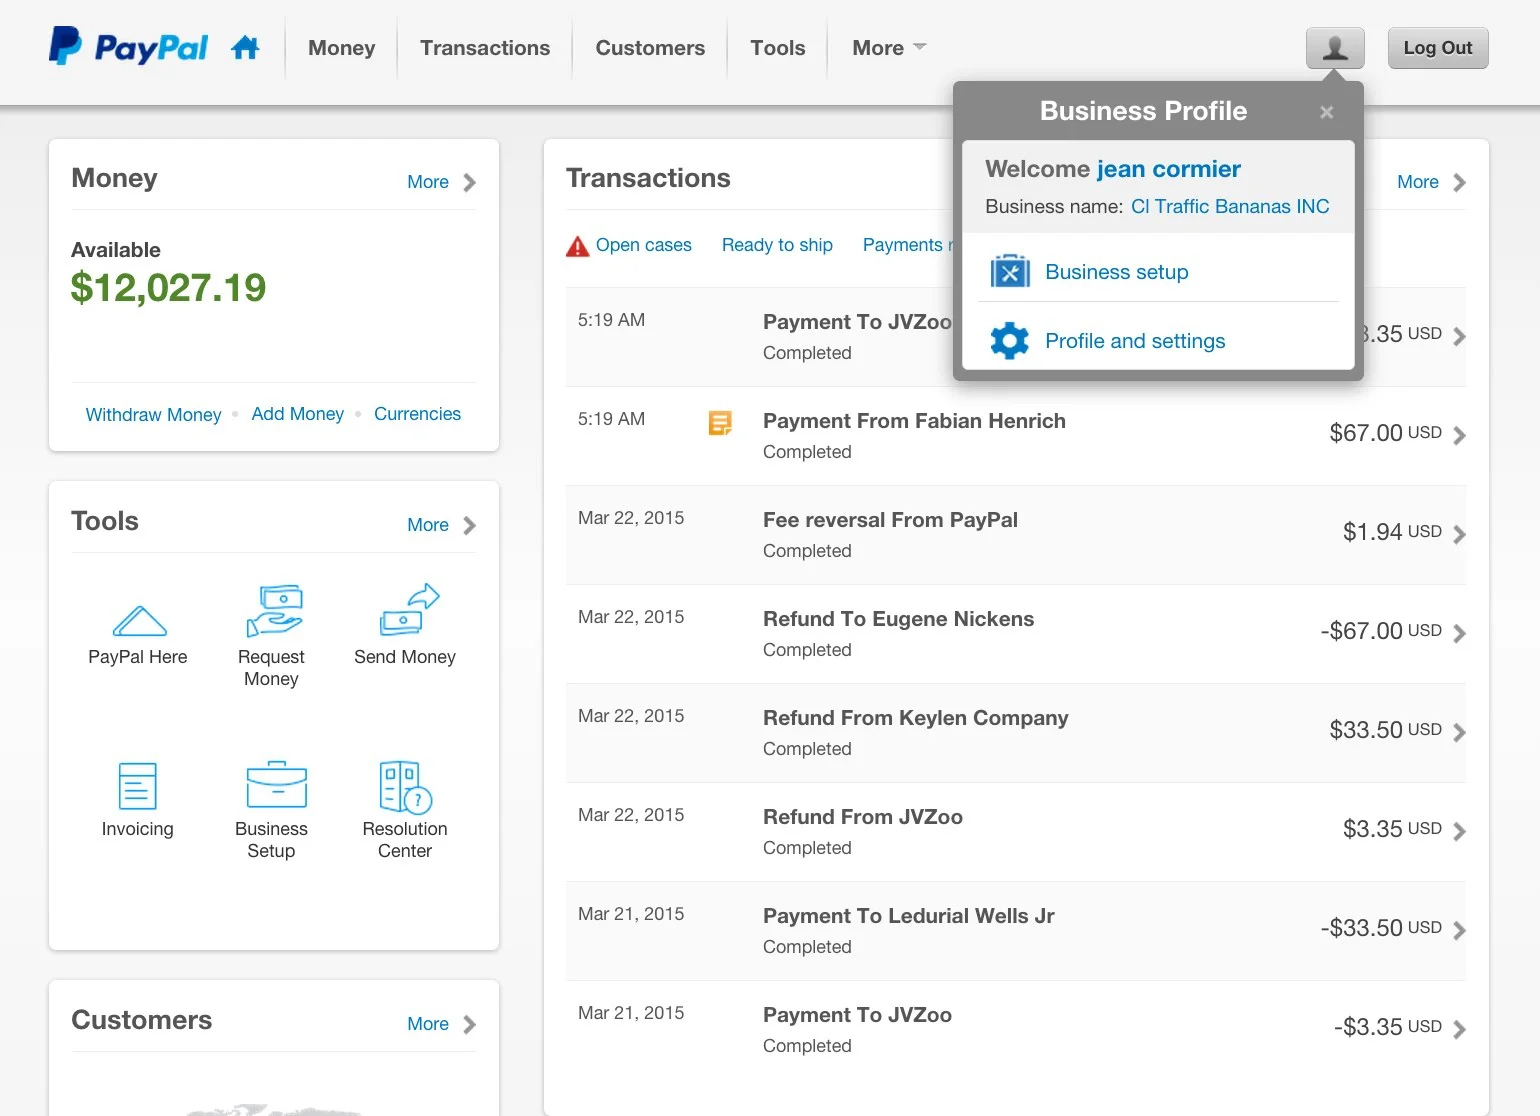Click the PayPal logo
The image size is (1540, 1116).
tap(128, 47)
